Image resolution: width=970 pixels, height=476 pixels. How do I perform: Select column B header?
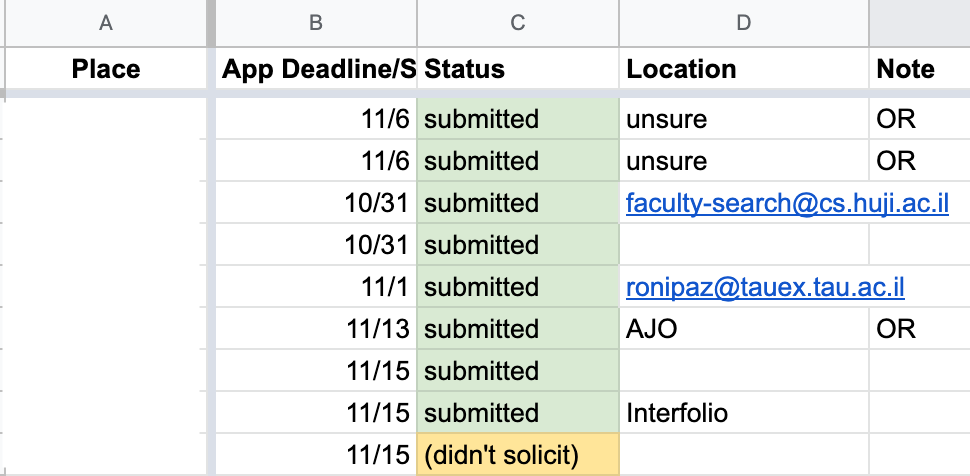pyautogui.click(x=316, y=23)
